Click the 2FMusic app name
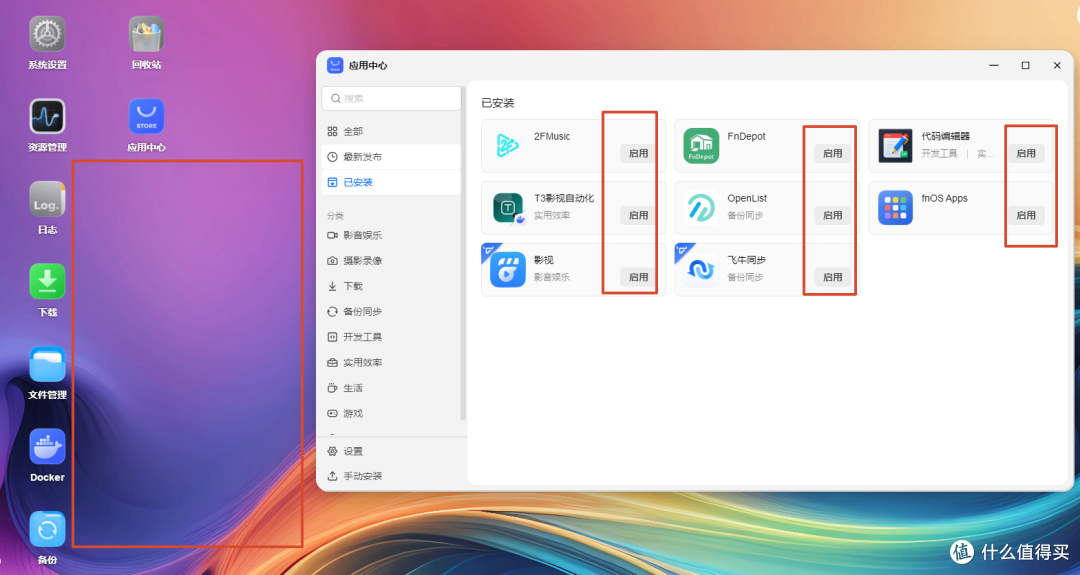 552,136
